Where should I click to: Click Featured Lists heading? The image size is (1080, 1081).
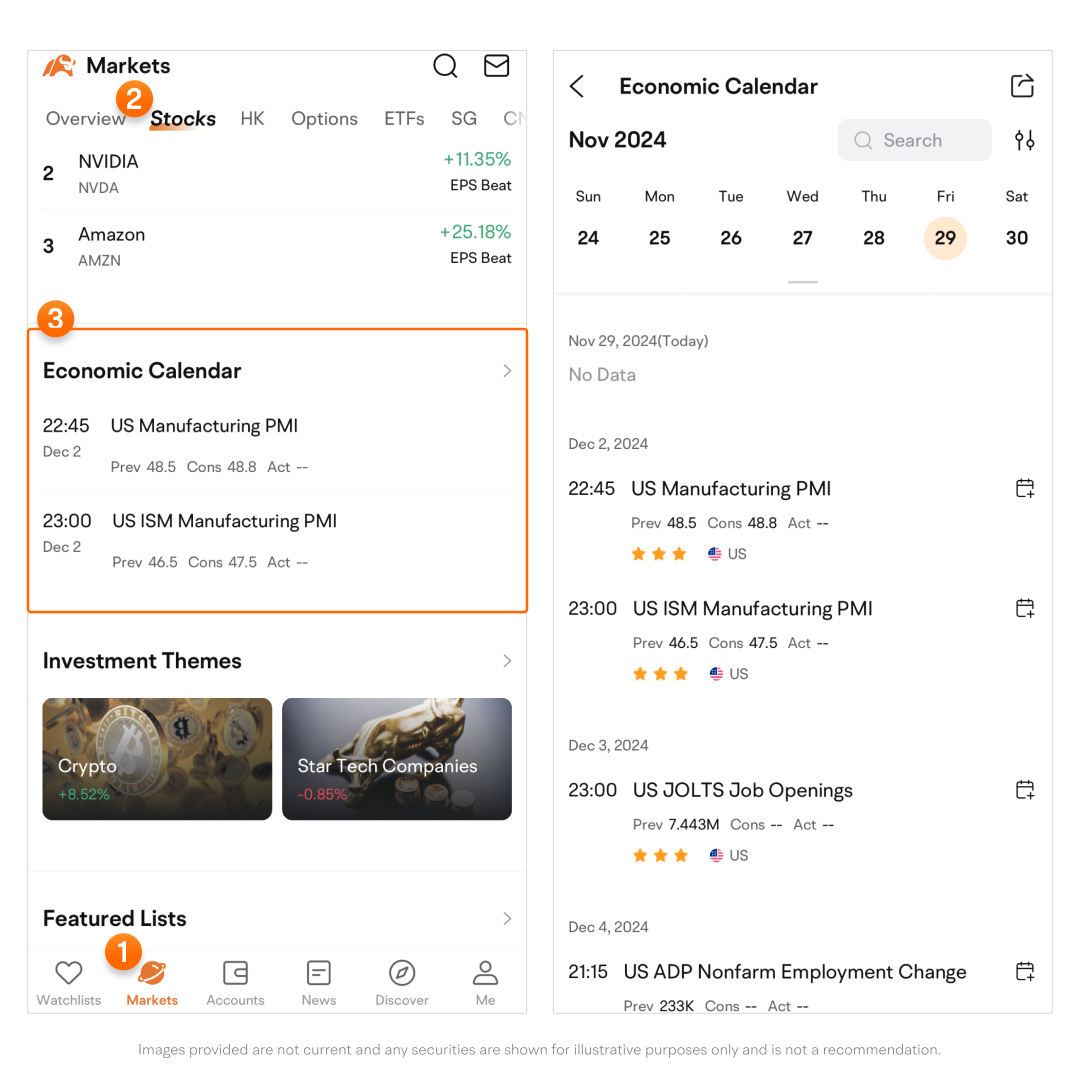[x=114, y=918]
